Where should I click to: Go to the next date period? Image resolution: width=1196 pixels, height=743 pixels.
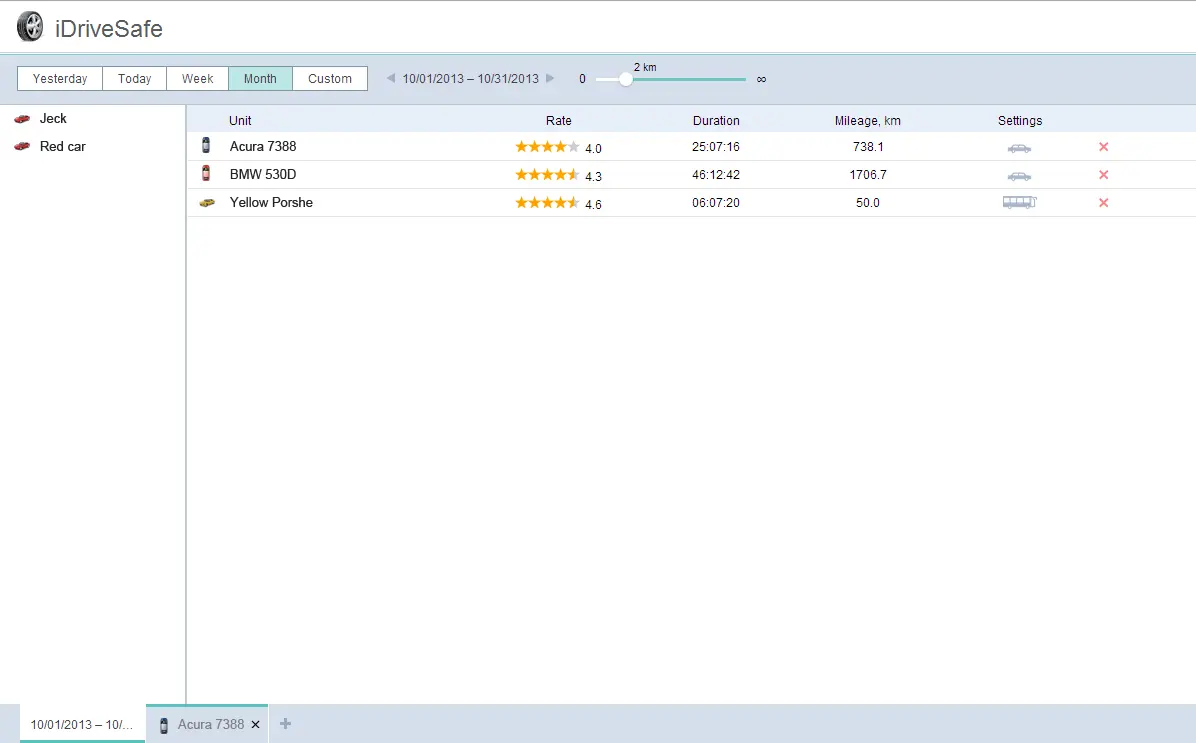[550, 78]
